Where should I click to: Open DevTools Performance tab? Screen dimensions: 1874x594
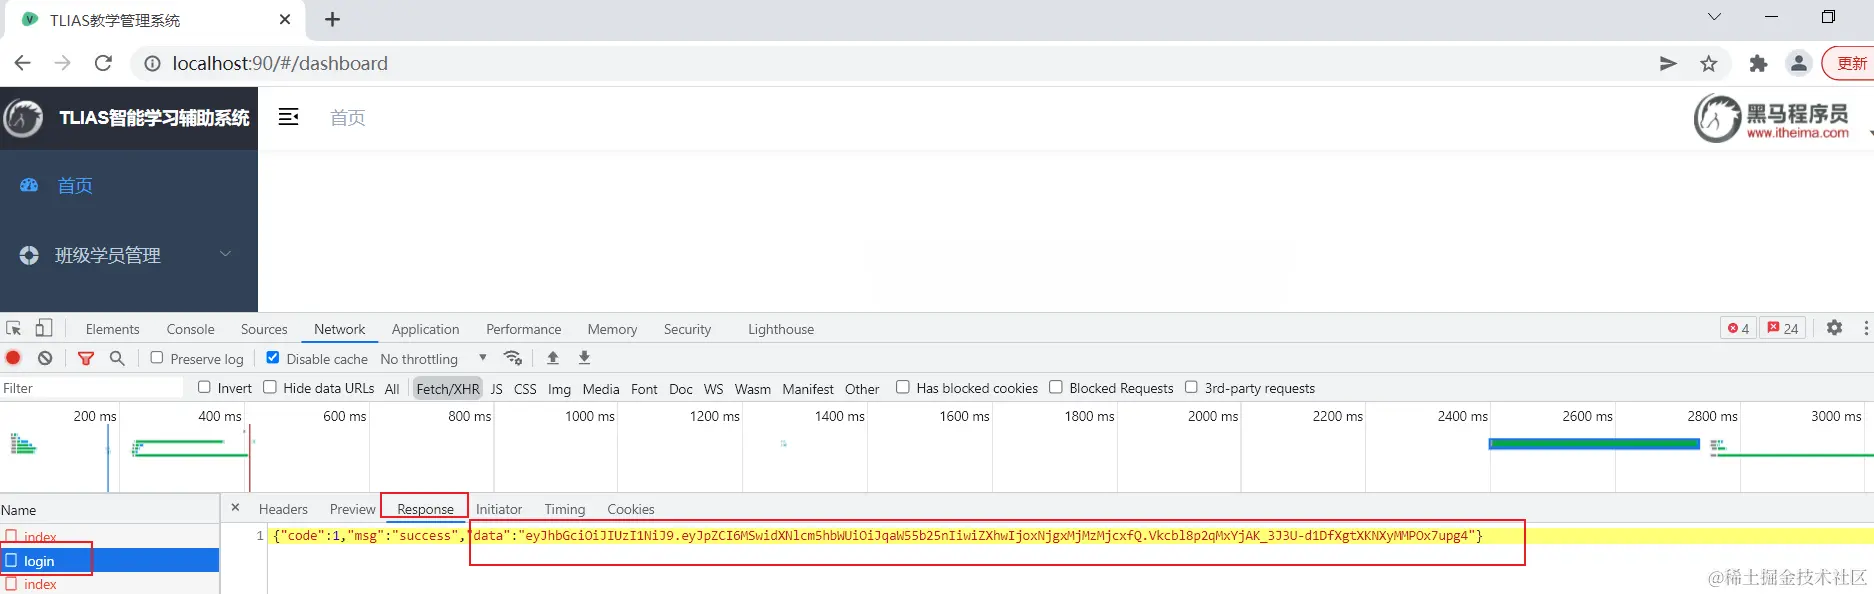click(x=524, y=329)
